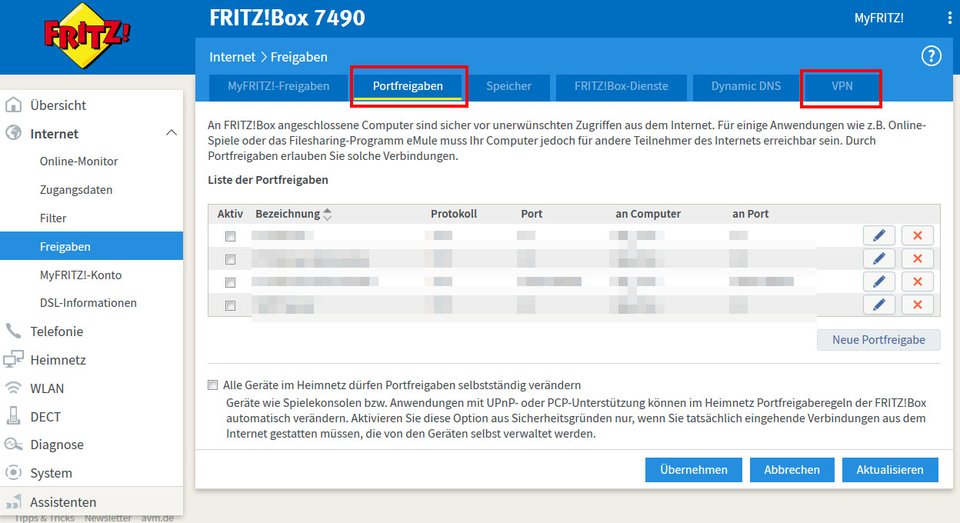Collapse the Internet menu section

170,133
